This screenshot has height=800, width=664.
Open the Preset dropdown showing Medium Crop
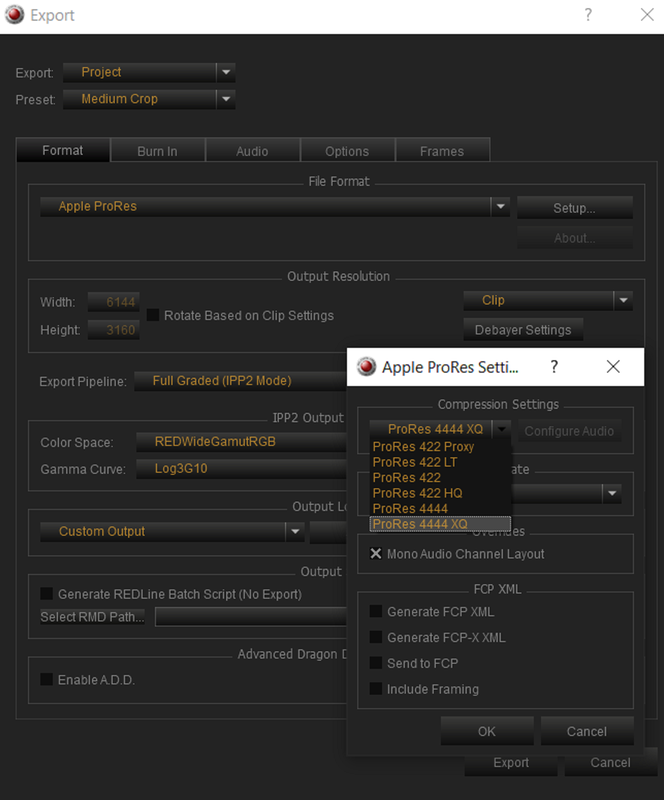coord(149,99)
